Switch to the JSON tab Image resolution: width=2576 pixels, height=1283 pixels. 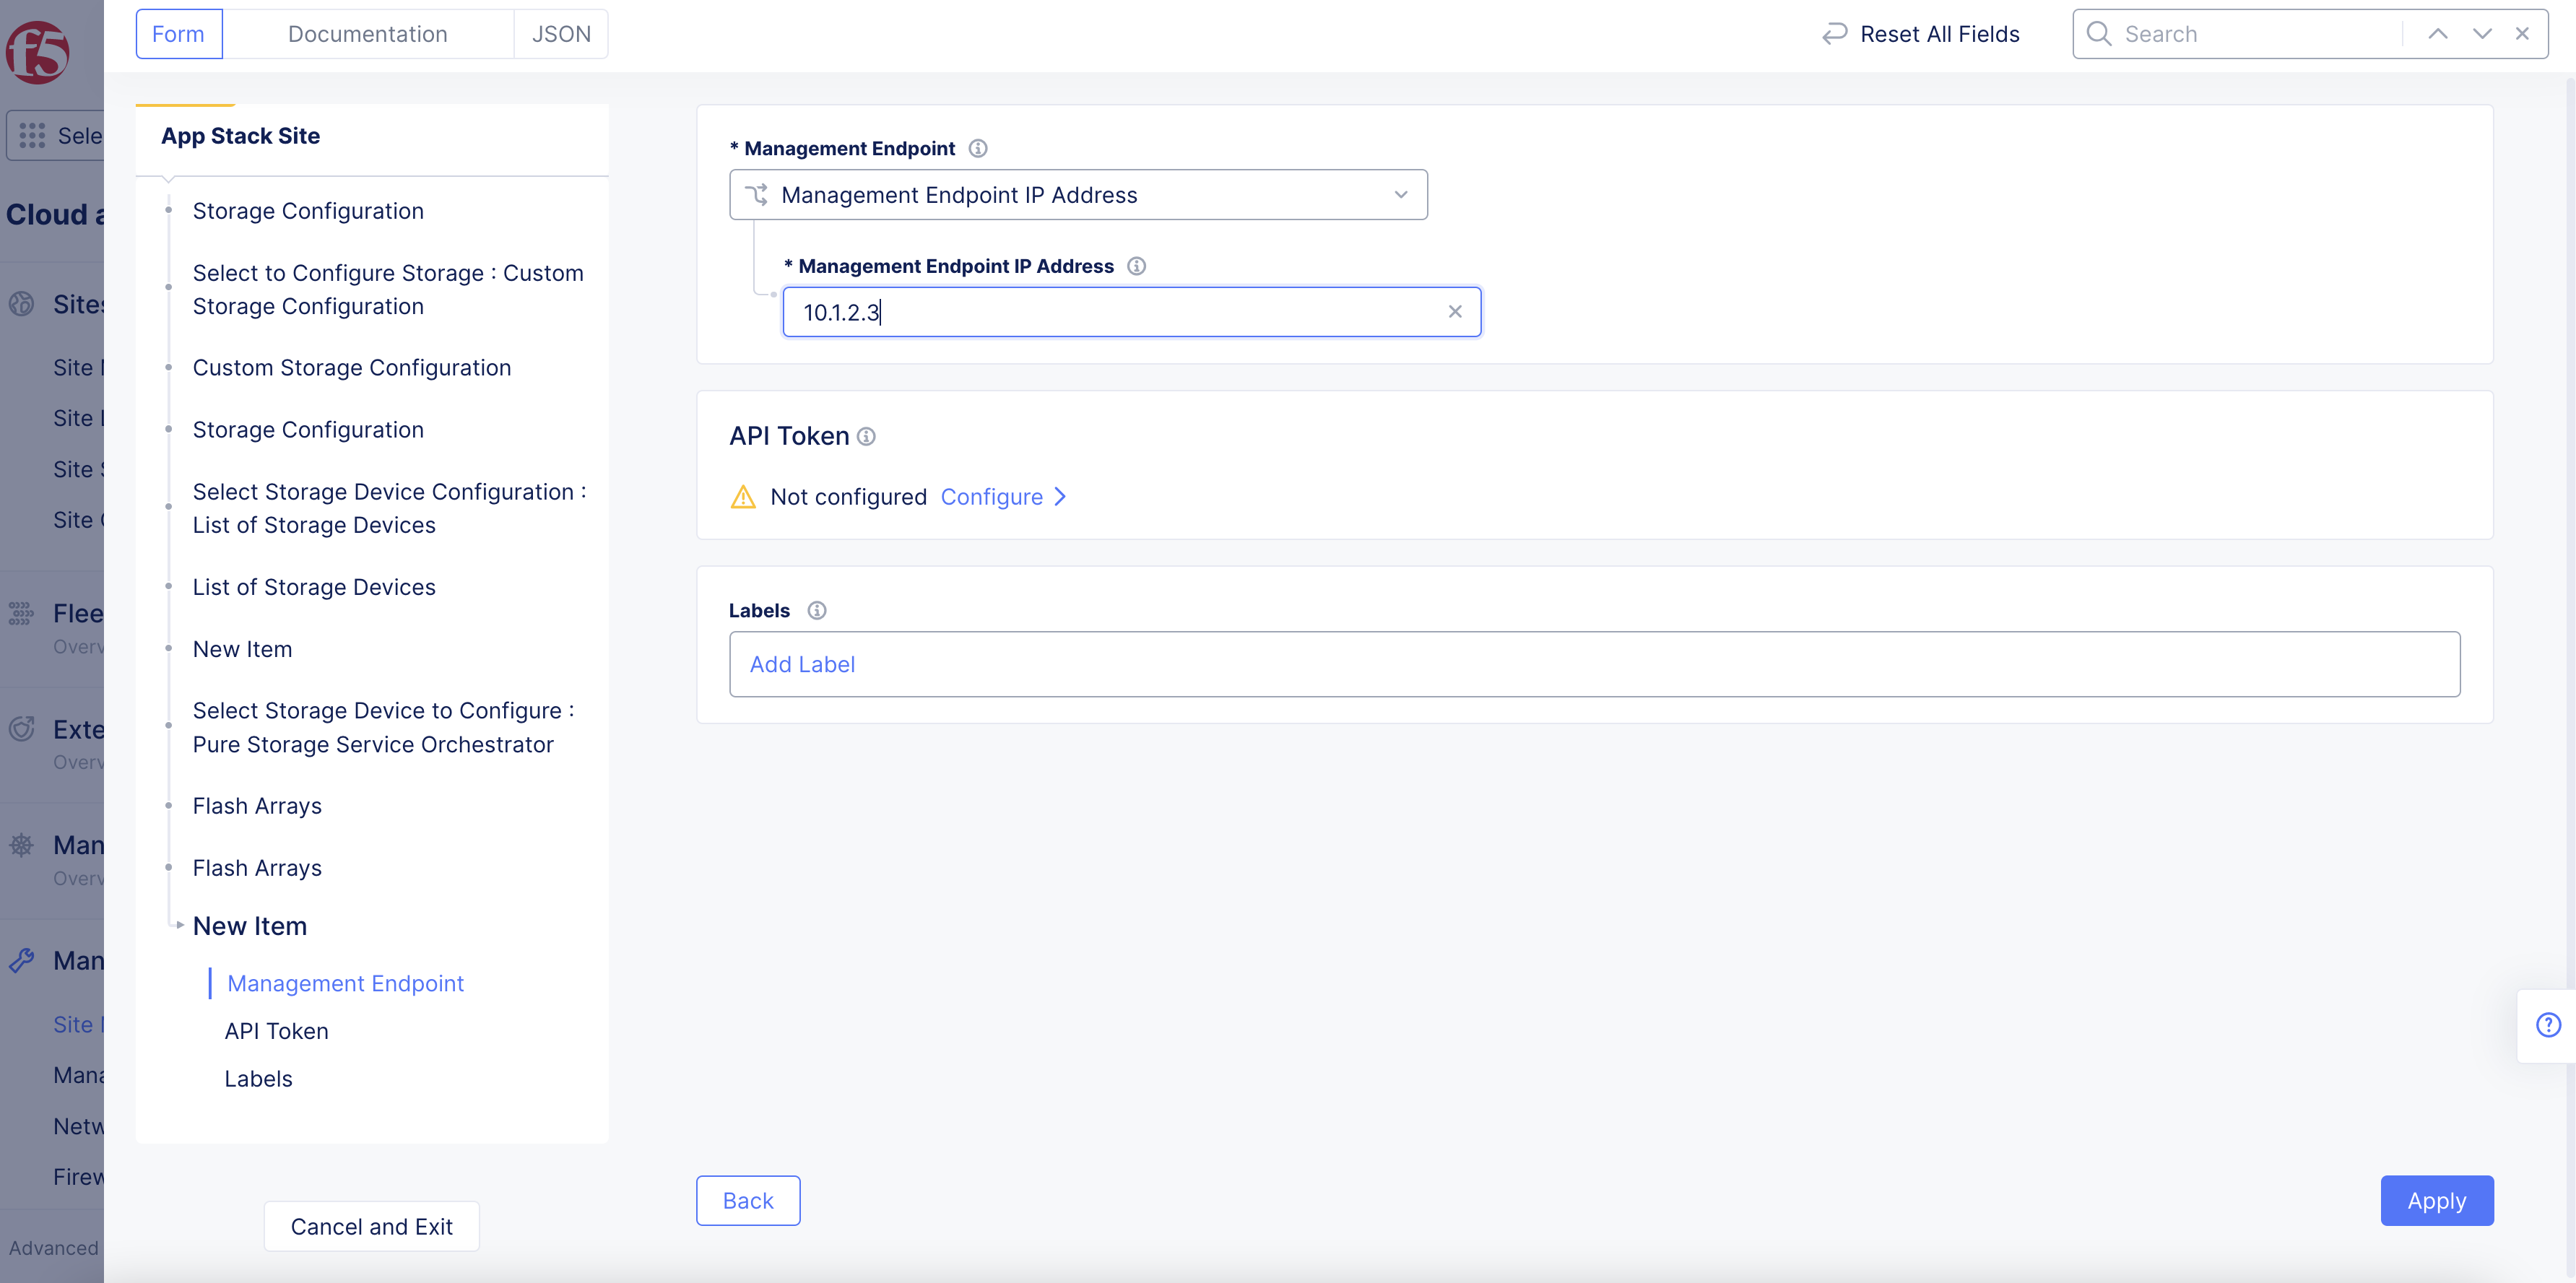point(561,34)
